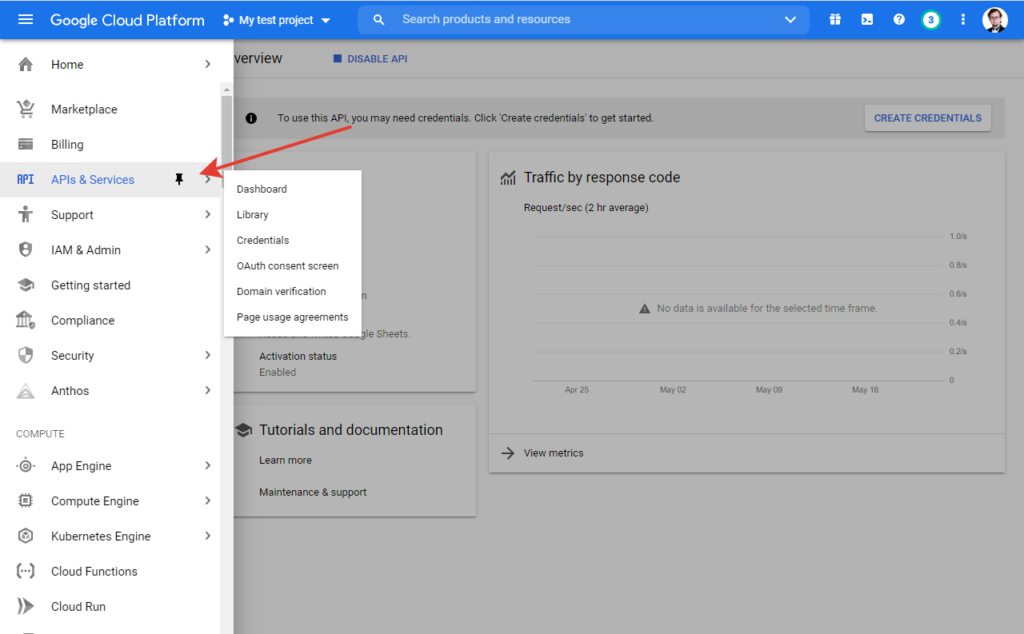Click the three-dot settings menu icon
The height and width of the screenshot is (634, 1024).
tap(963, 20)
